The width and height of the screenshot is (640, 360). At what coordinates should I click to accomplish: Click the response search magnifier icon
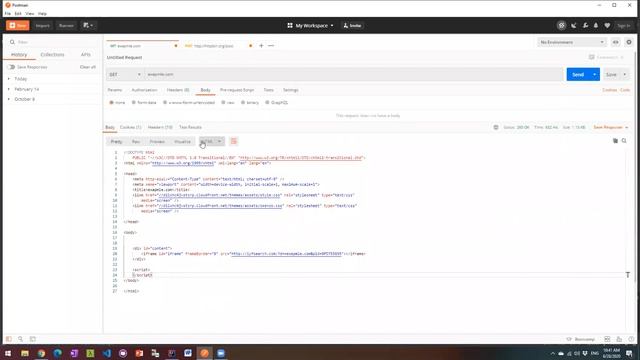pyautogui.click(x=624, y=141)
